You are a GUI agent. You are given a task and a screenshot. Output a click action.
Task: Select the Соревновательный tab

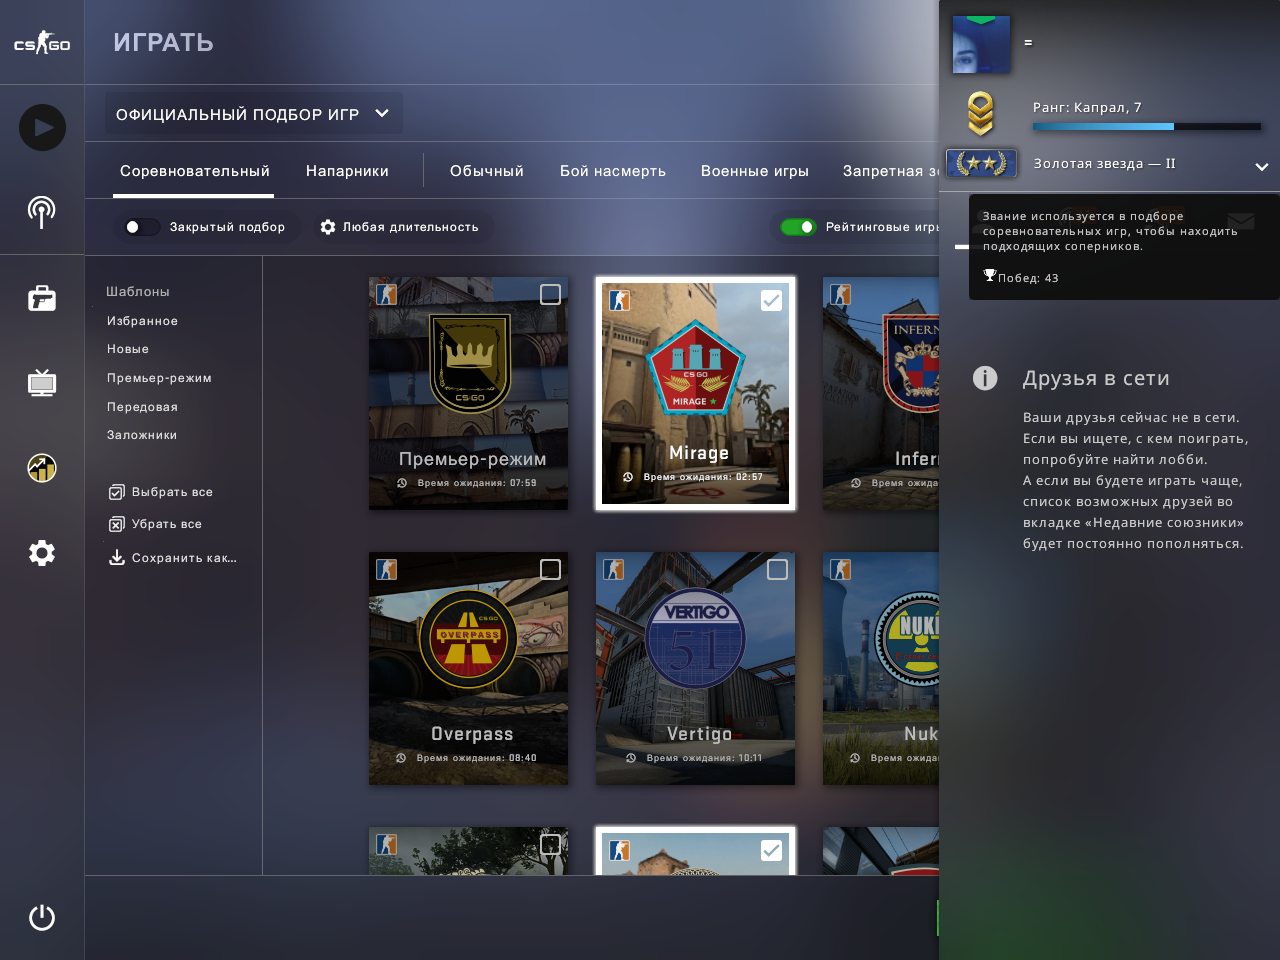(195, 171)
